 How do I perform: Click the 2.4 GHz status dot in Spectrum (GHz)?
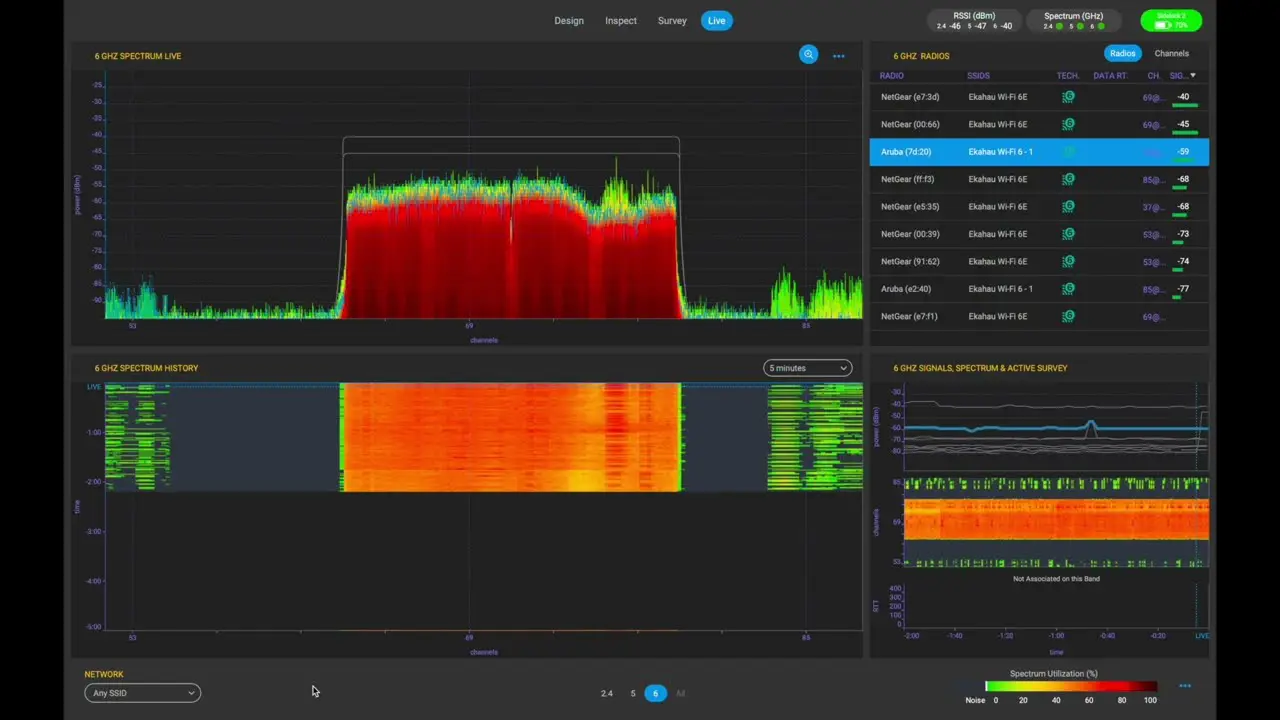coord(1060,26)
